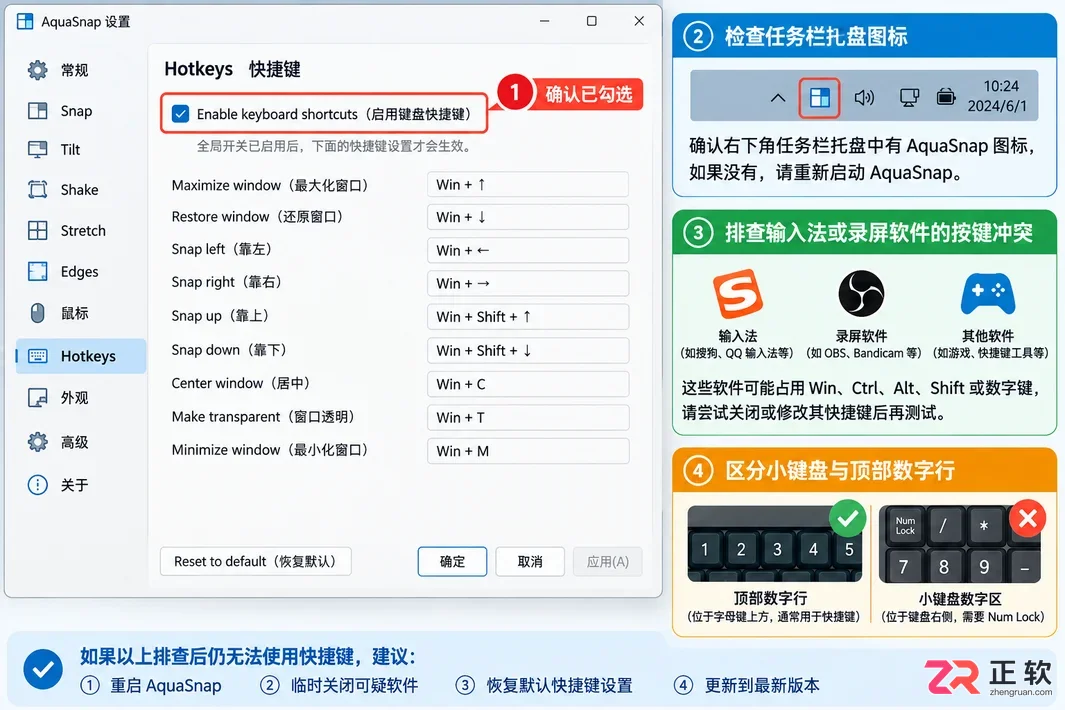Click the top number row keyboard image
The image size is (1065, 710).
[x=775, y=544]
